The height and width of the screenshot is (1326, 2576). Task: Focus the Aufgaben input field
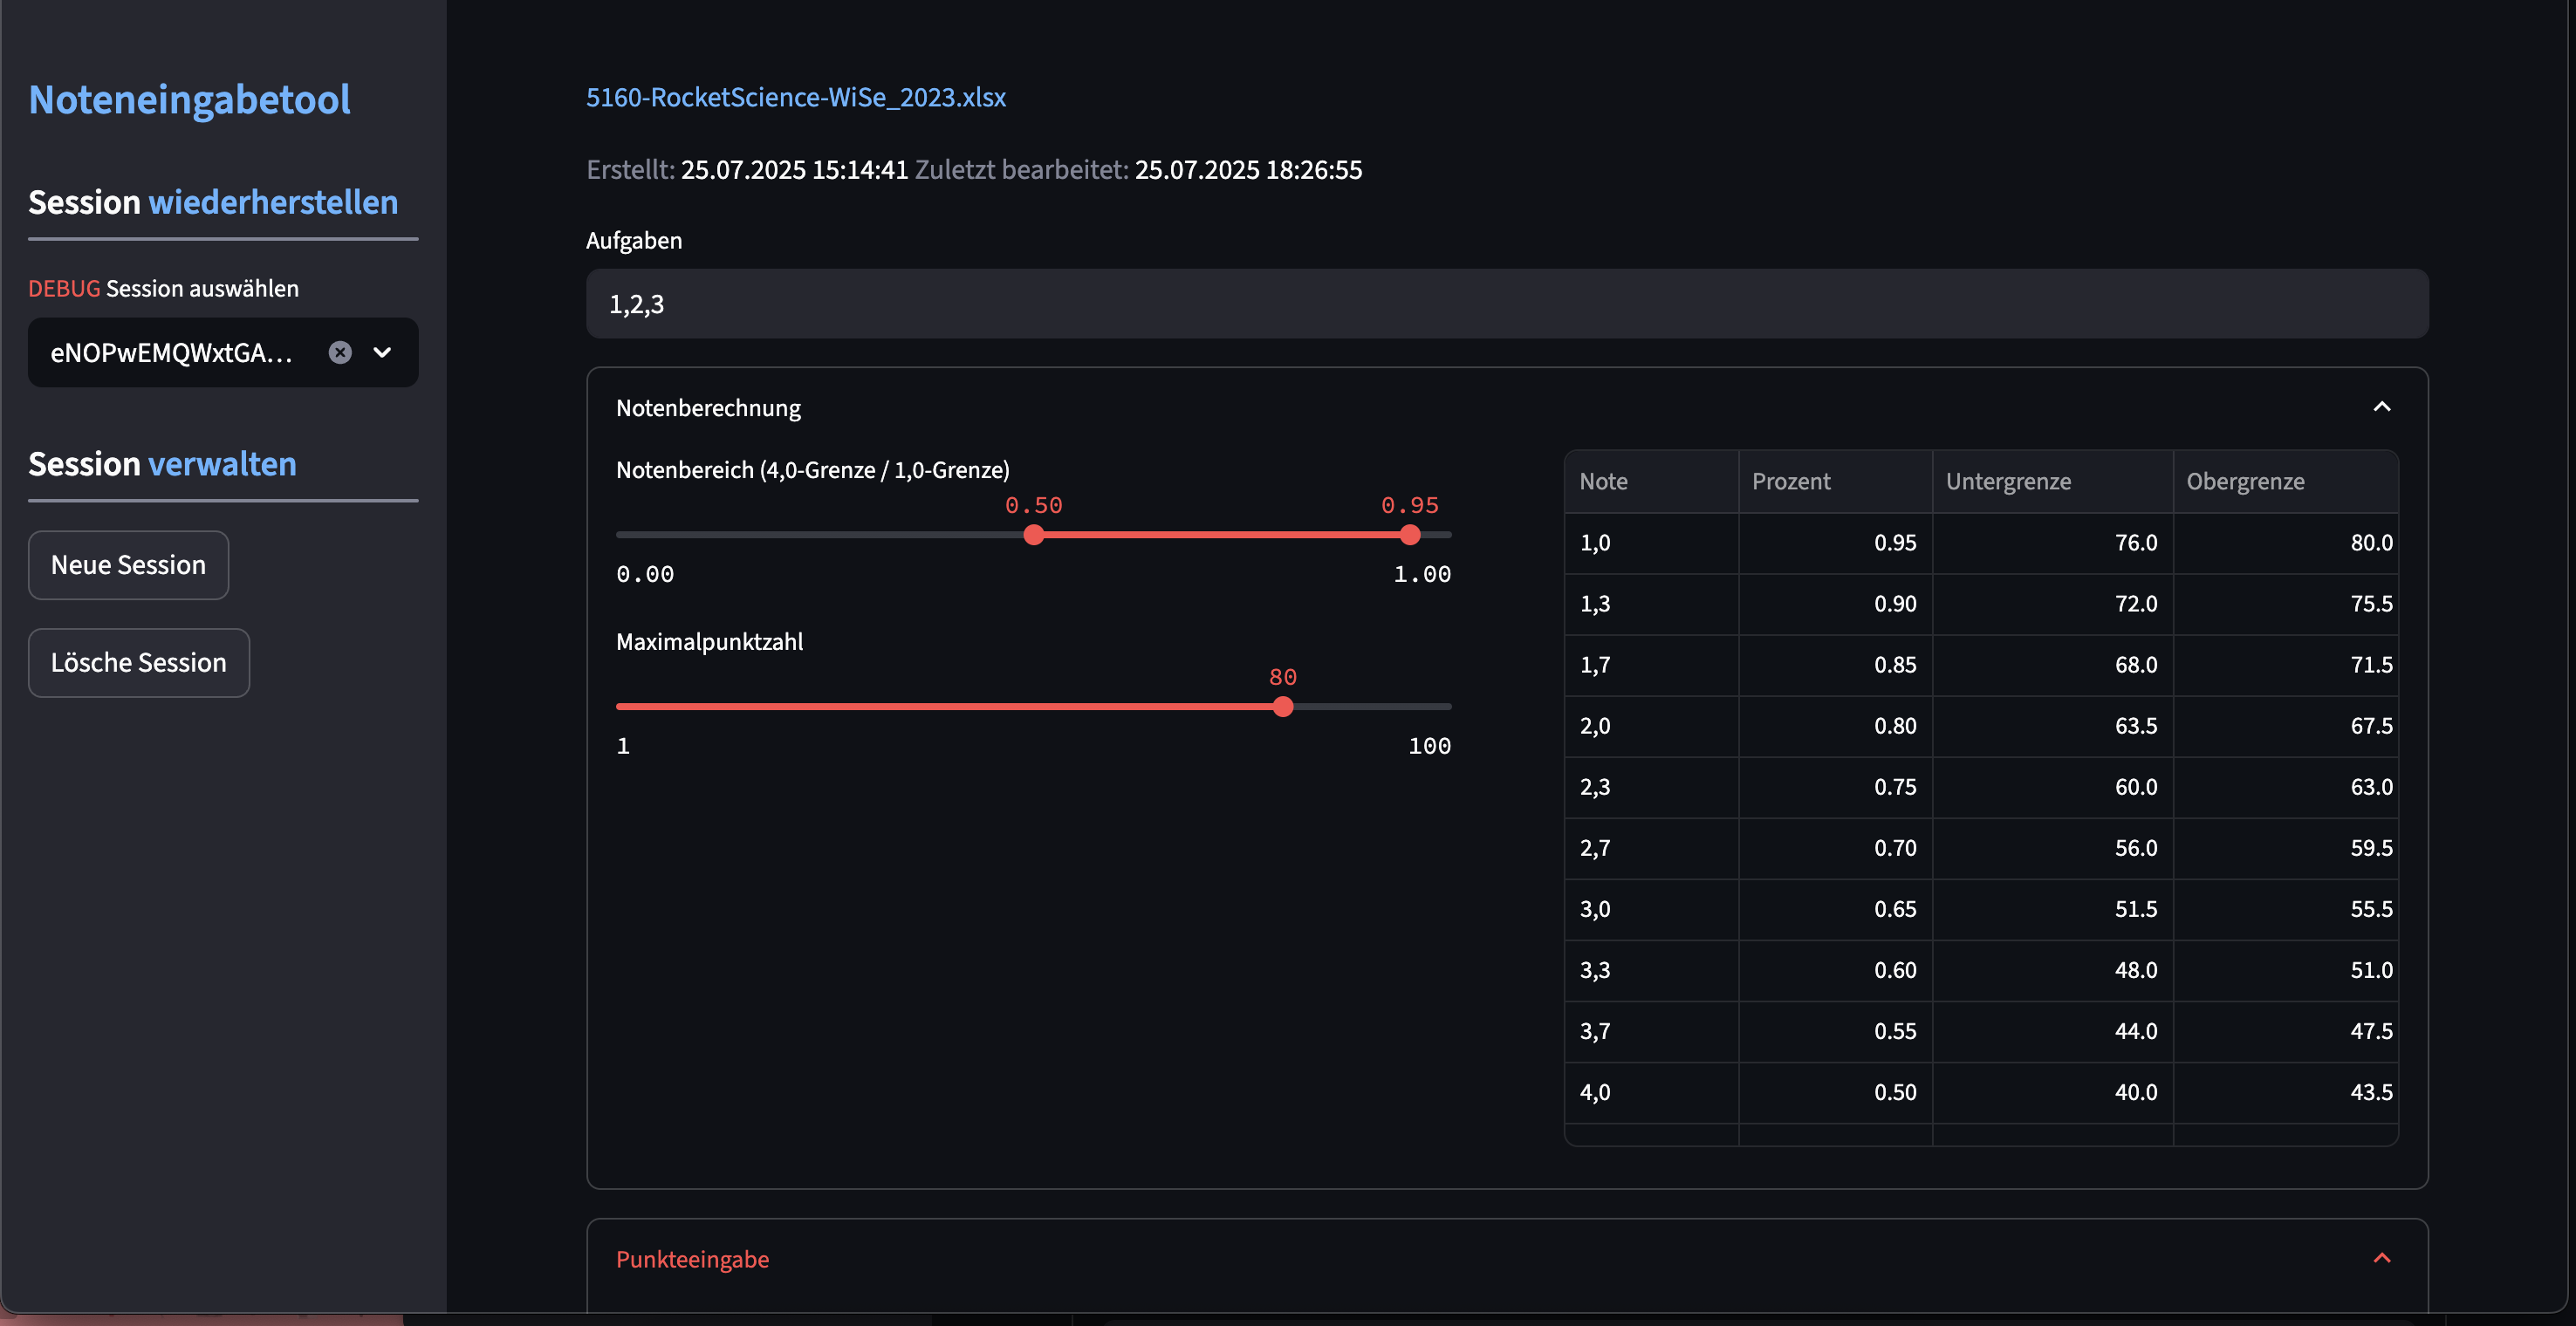coord(1506,304)
